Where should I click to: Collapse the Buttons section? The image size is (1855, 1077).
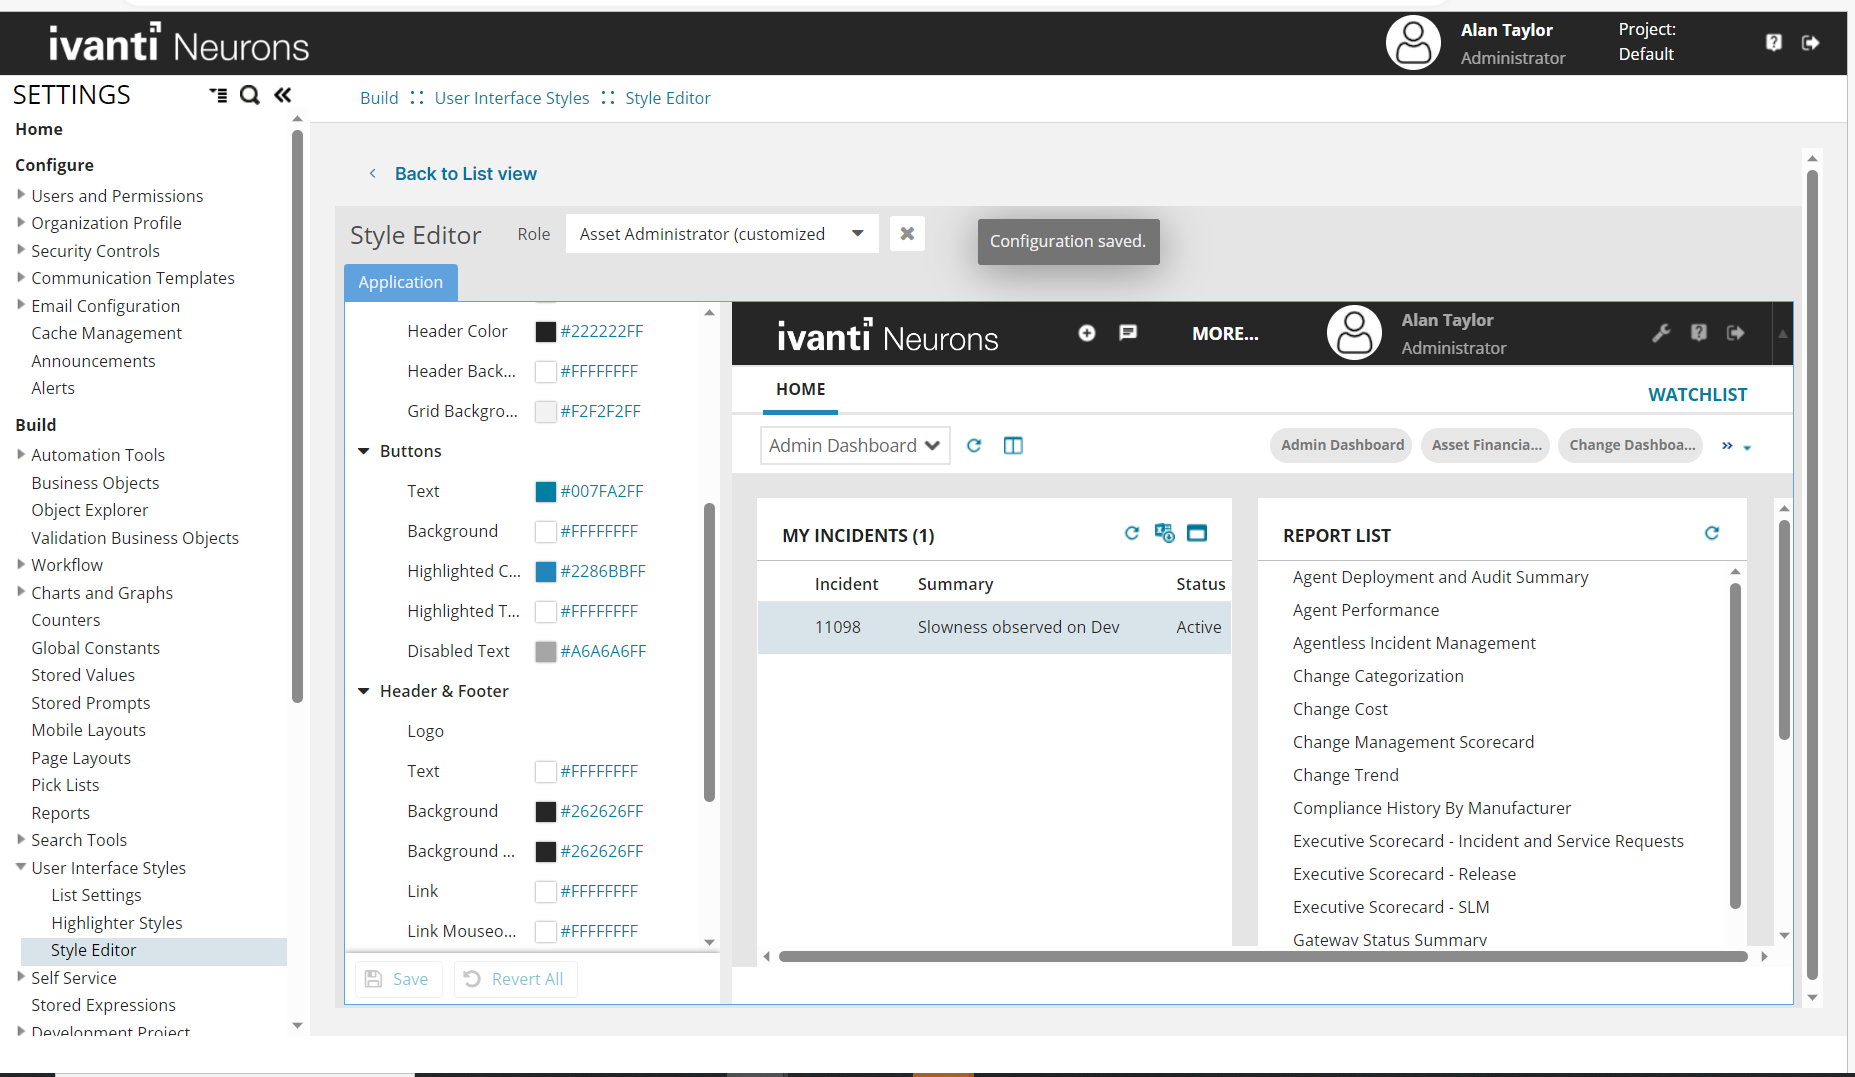pyautogui.click(x=364, y=451)
